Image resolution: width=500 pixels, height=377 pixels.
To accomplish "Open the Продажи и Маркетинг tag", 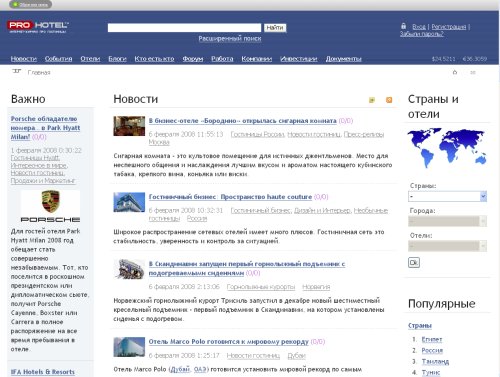I will click(x=43, y=180).
